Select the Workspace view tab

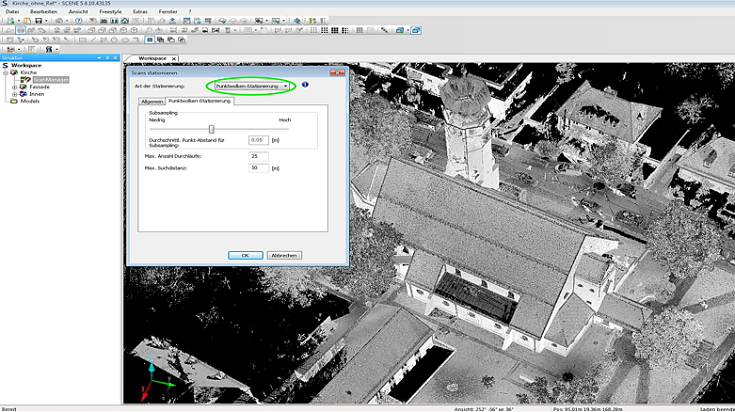click(x=151, y=58)
